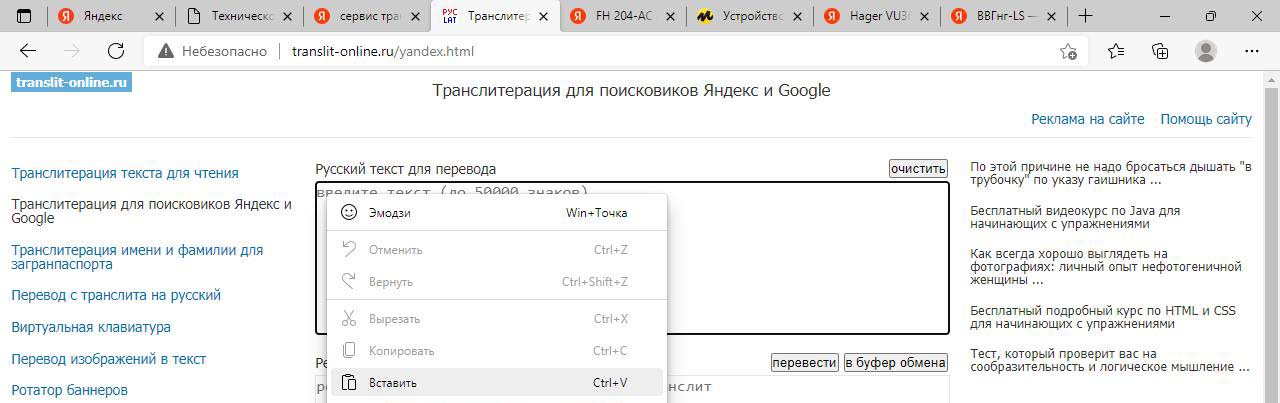This screenshot has height=403, width=1280.
Task: Add page to favorites star icon
Action: click(1068, 52)
